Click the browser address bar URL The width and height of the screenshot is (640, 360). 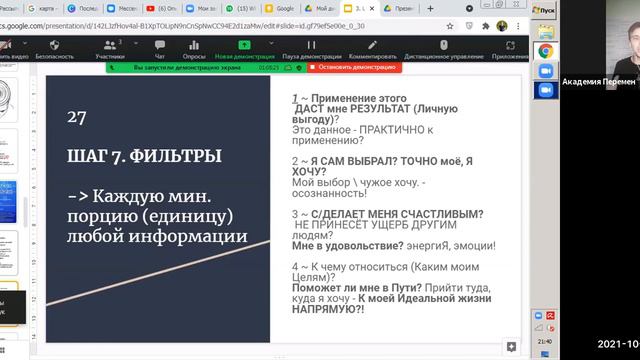182,26
